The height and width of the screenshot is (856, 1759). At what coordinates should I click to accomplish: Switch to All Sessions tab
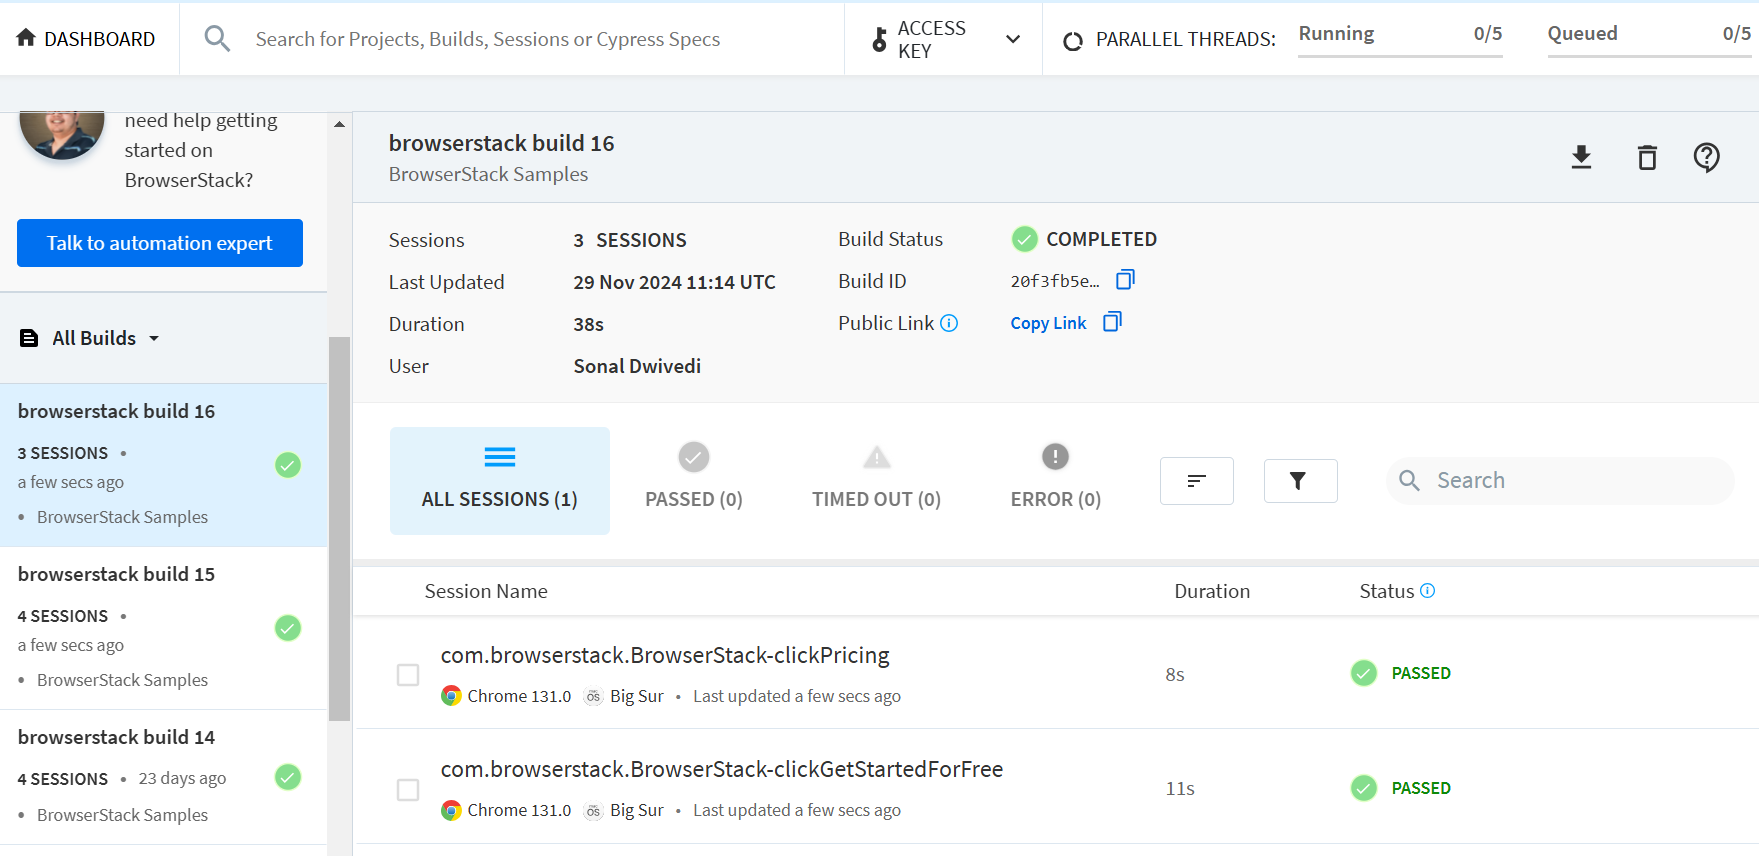coord(500,481)
